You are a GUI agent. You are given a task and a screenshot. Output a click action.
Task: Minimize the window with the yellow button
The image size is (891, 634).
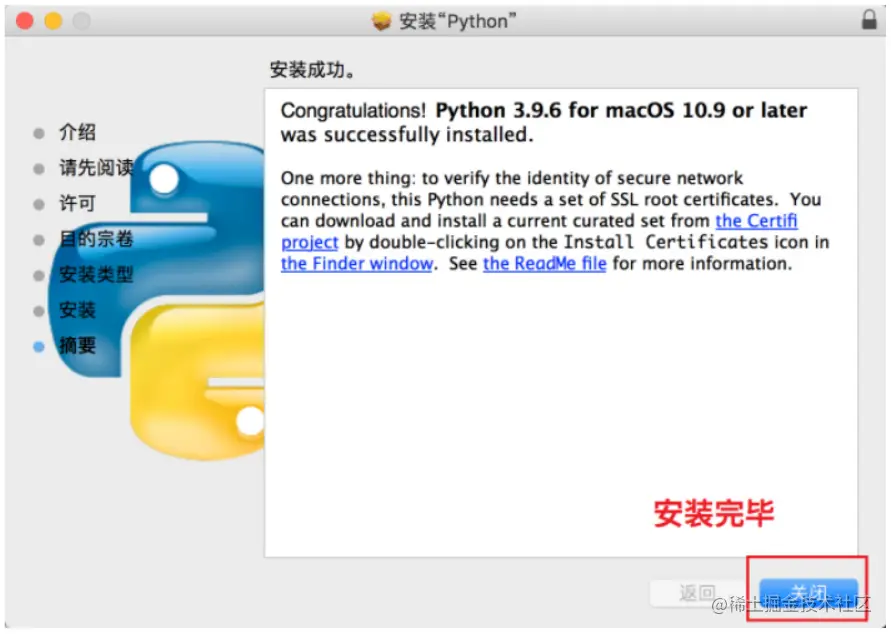coord(53,21)
